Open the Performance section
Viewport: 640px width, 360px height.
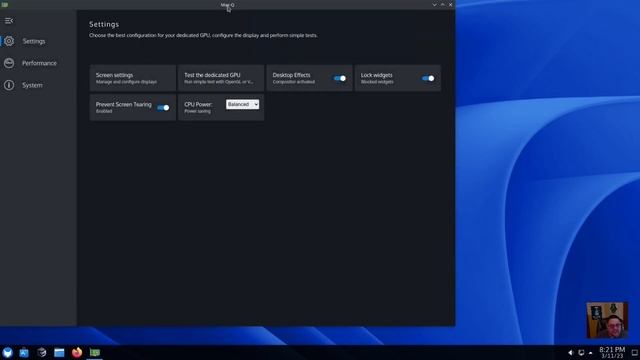pos(39,63)
